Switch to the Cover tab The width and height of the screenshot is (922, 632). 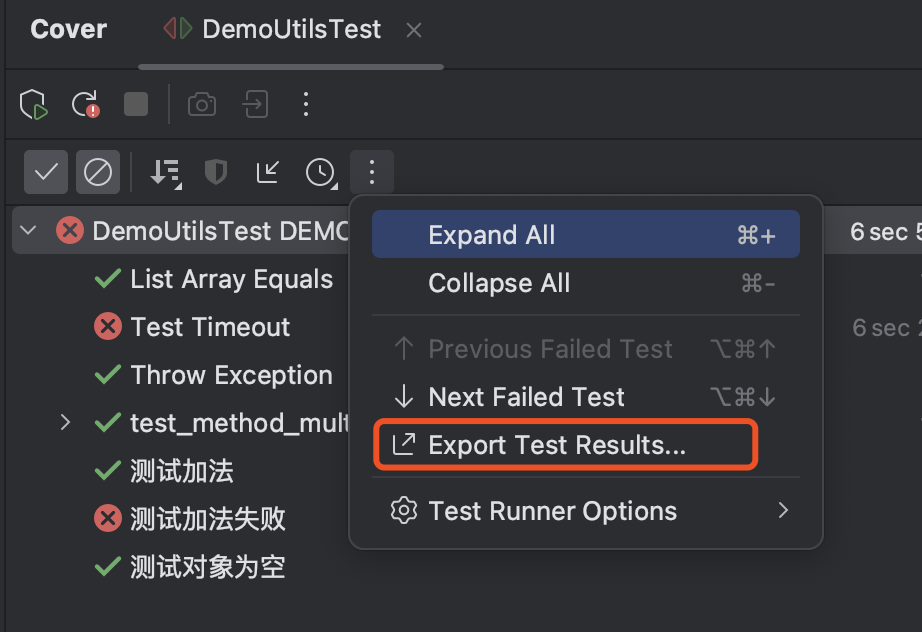click(x=69, y=29)
